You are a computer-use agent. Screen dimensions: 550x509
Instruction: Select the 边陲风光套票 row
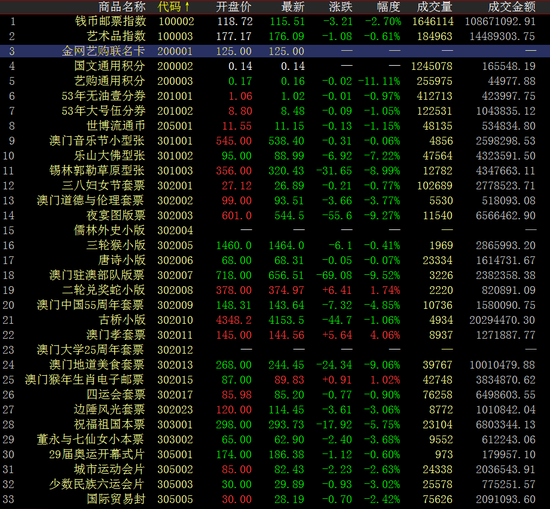[x=275, y=409]
